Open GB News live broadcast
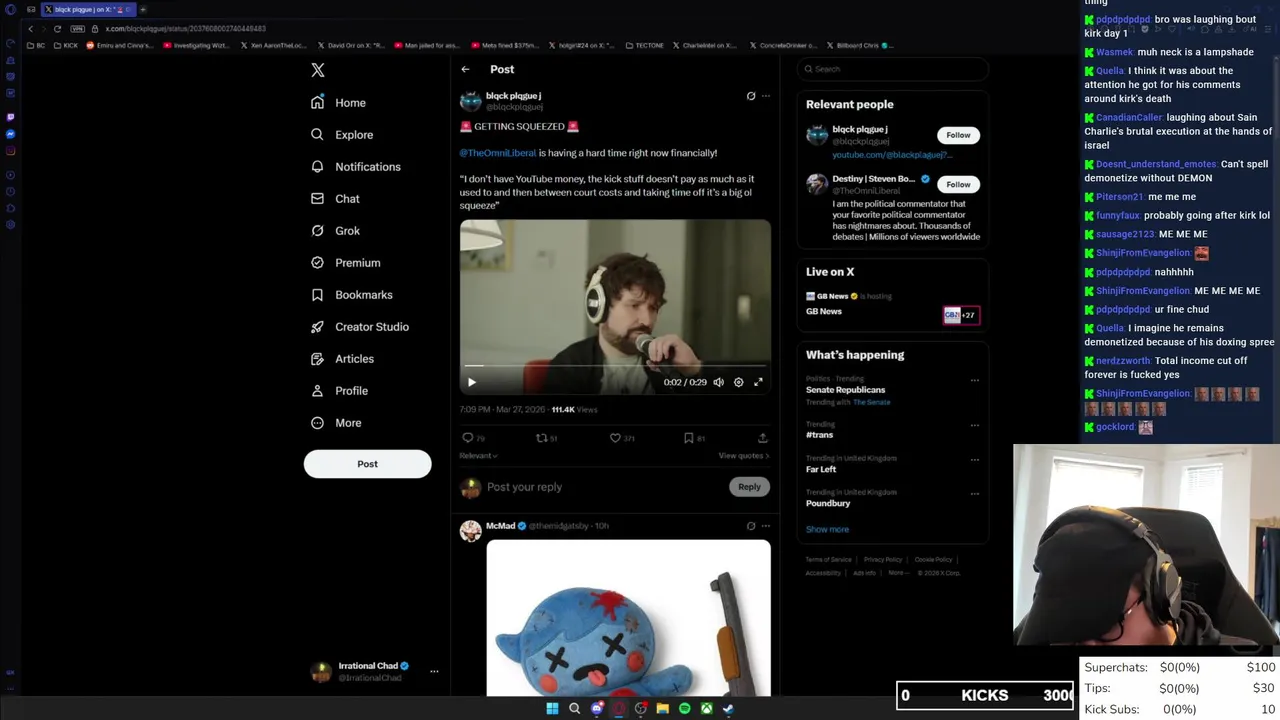Viewport: 1280px width, 720px height. click(x=892, y=305)
